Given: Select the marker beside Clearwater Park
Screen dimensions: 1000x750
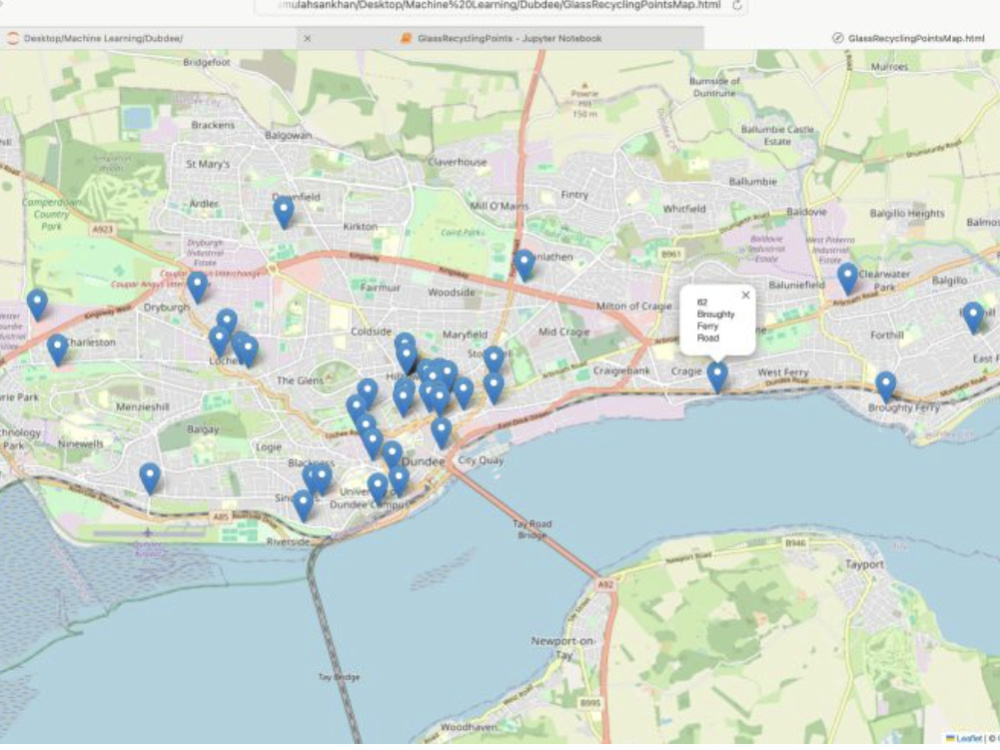Looking at the screenshot, I should (x=848, y=279).
